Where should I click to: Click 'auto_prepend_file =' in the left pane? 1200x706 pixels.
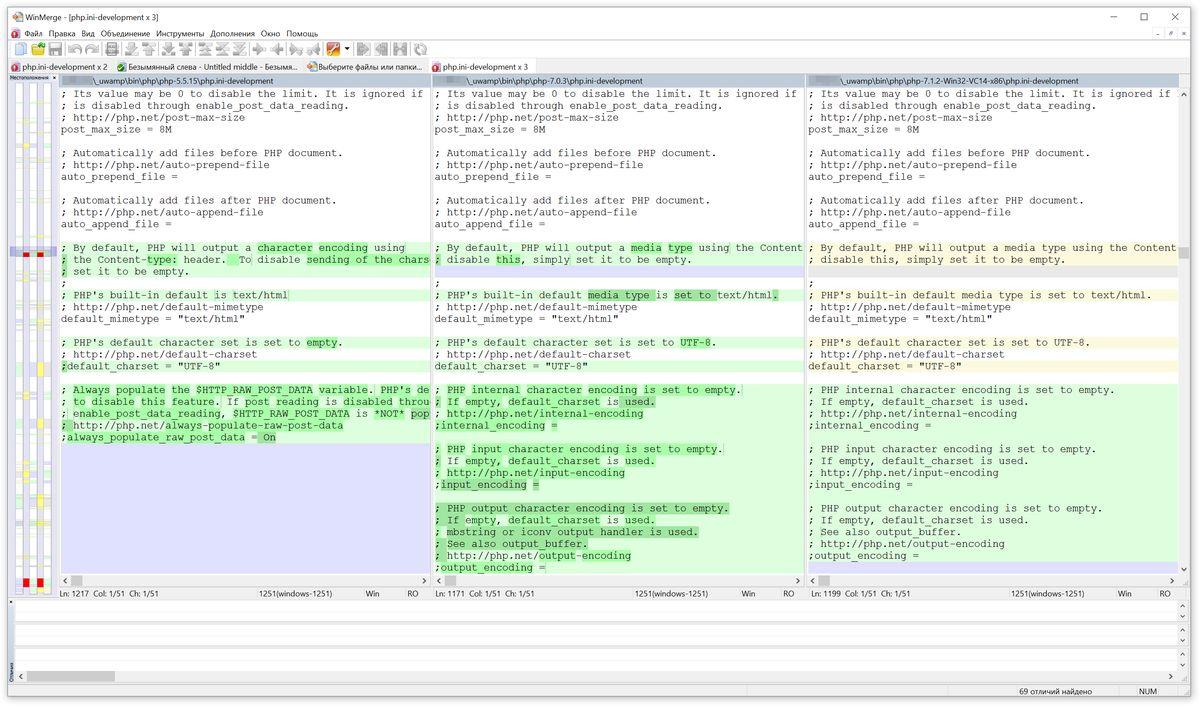[119, 176]
